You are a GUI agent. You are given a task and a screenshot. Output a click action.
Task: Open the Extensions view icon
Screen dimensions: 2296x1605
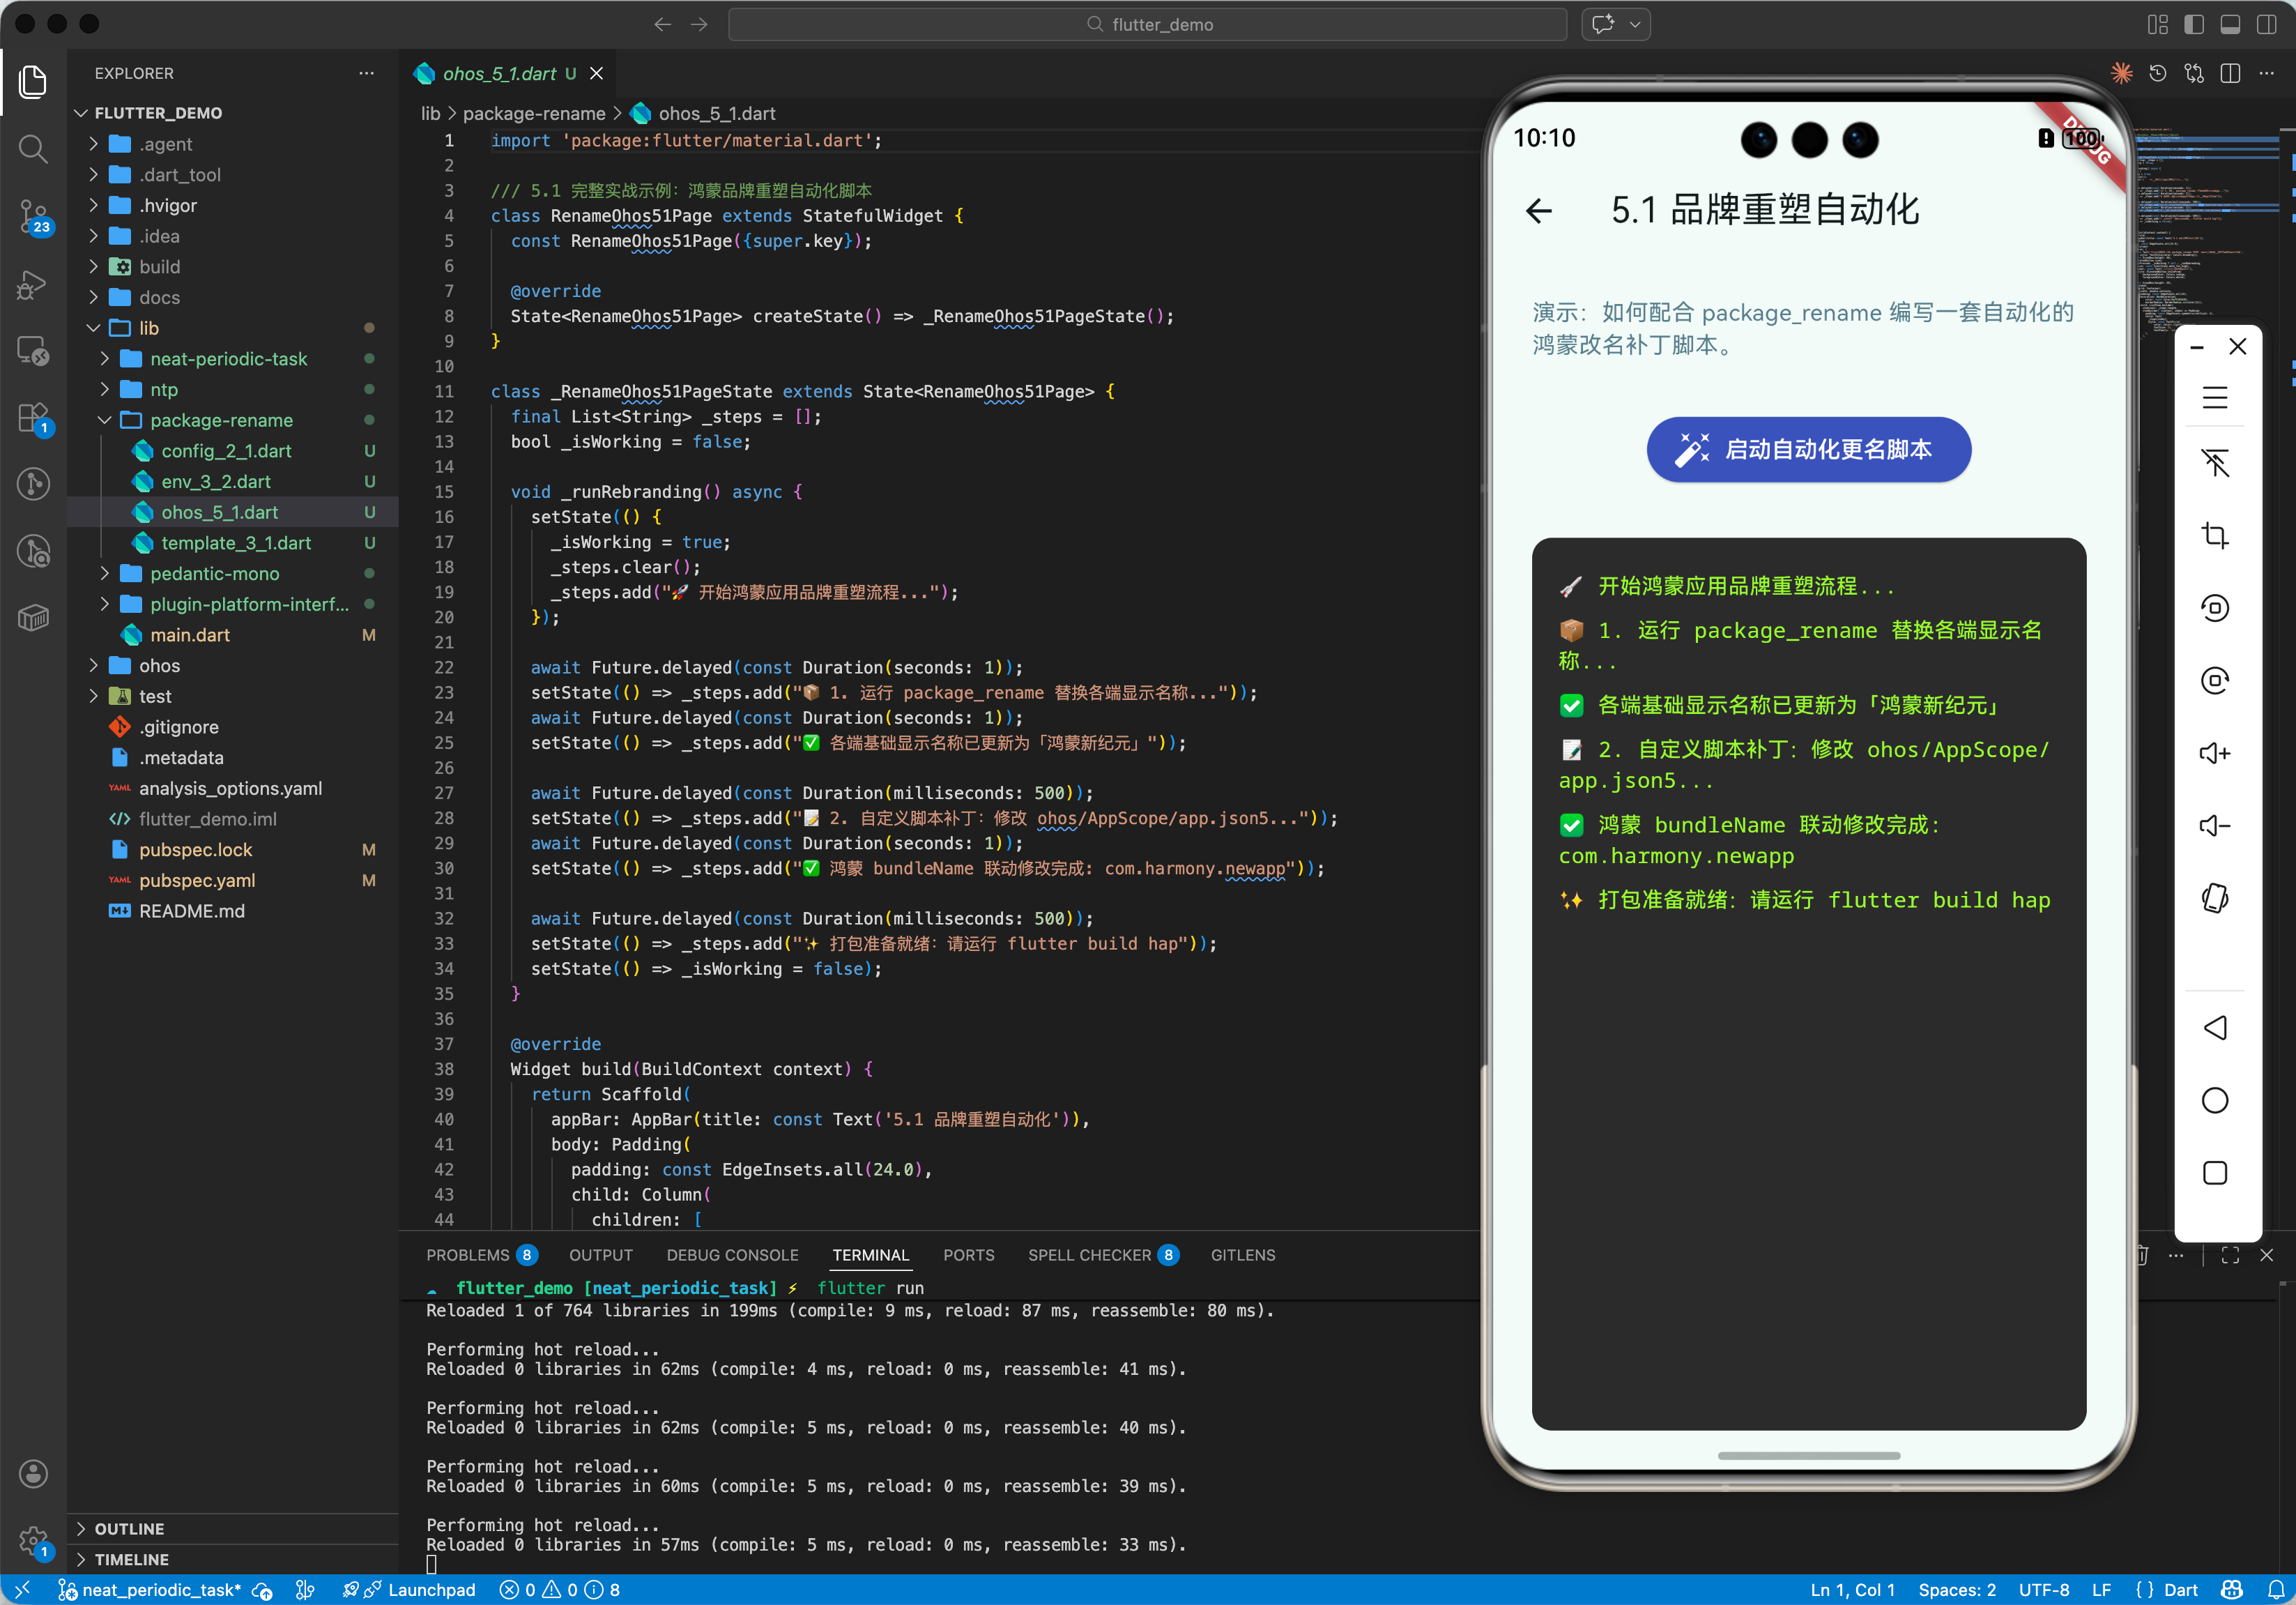(33, 418)
